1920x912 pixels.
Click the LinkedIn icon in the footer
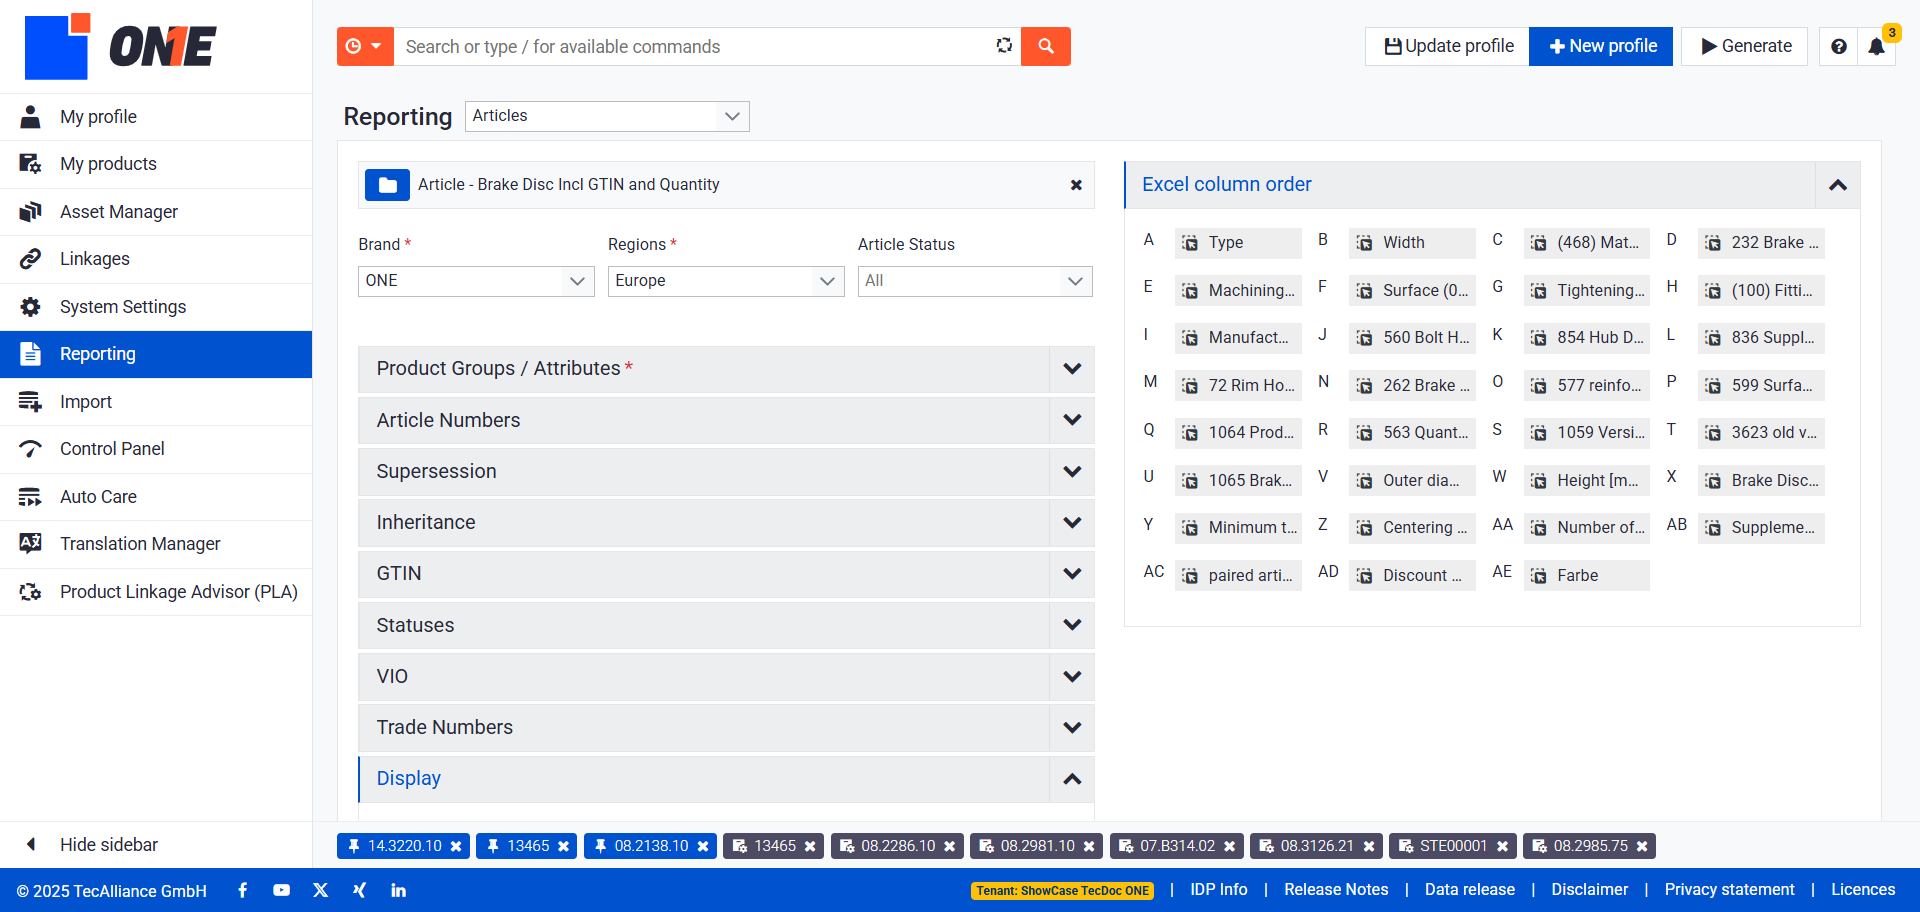pyautogui.click(x=398, y=890)
